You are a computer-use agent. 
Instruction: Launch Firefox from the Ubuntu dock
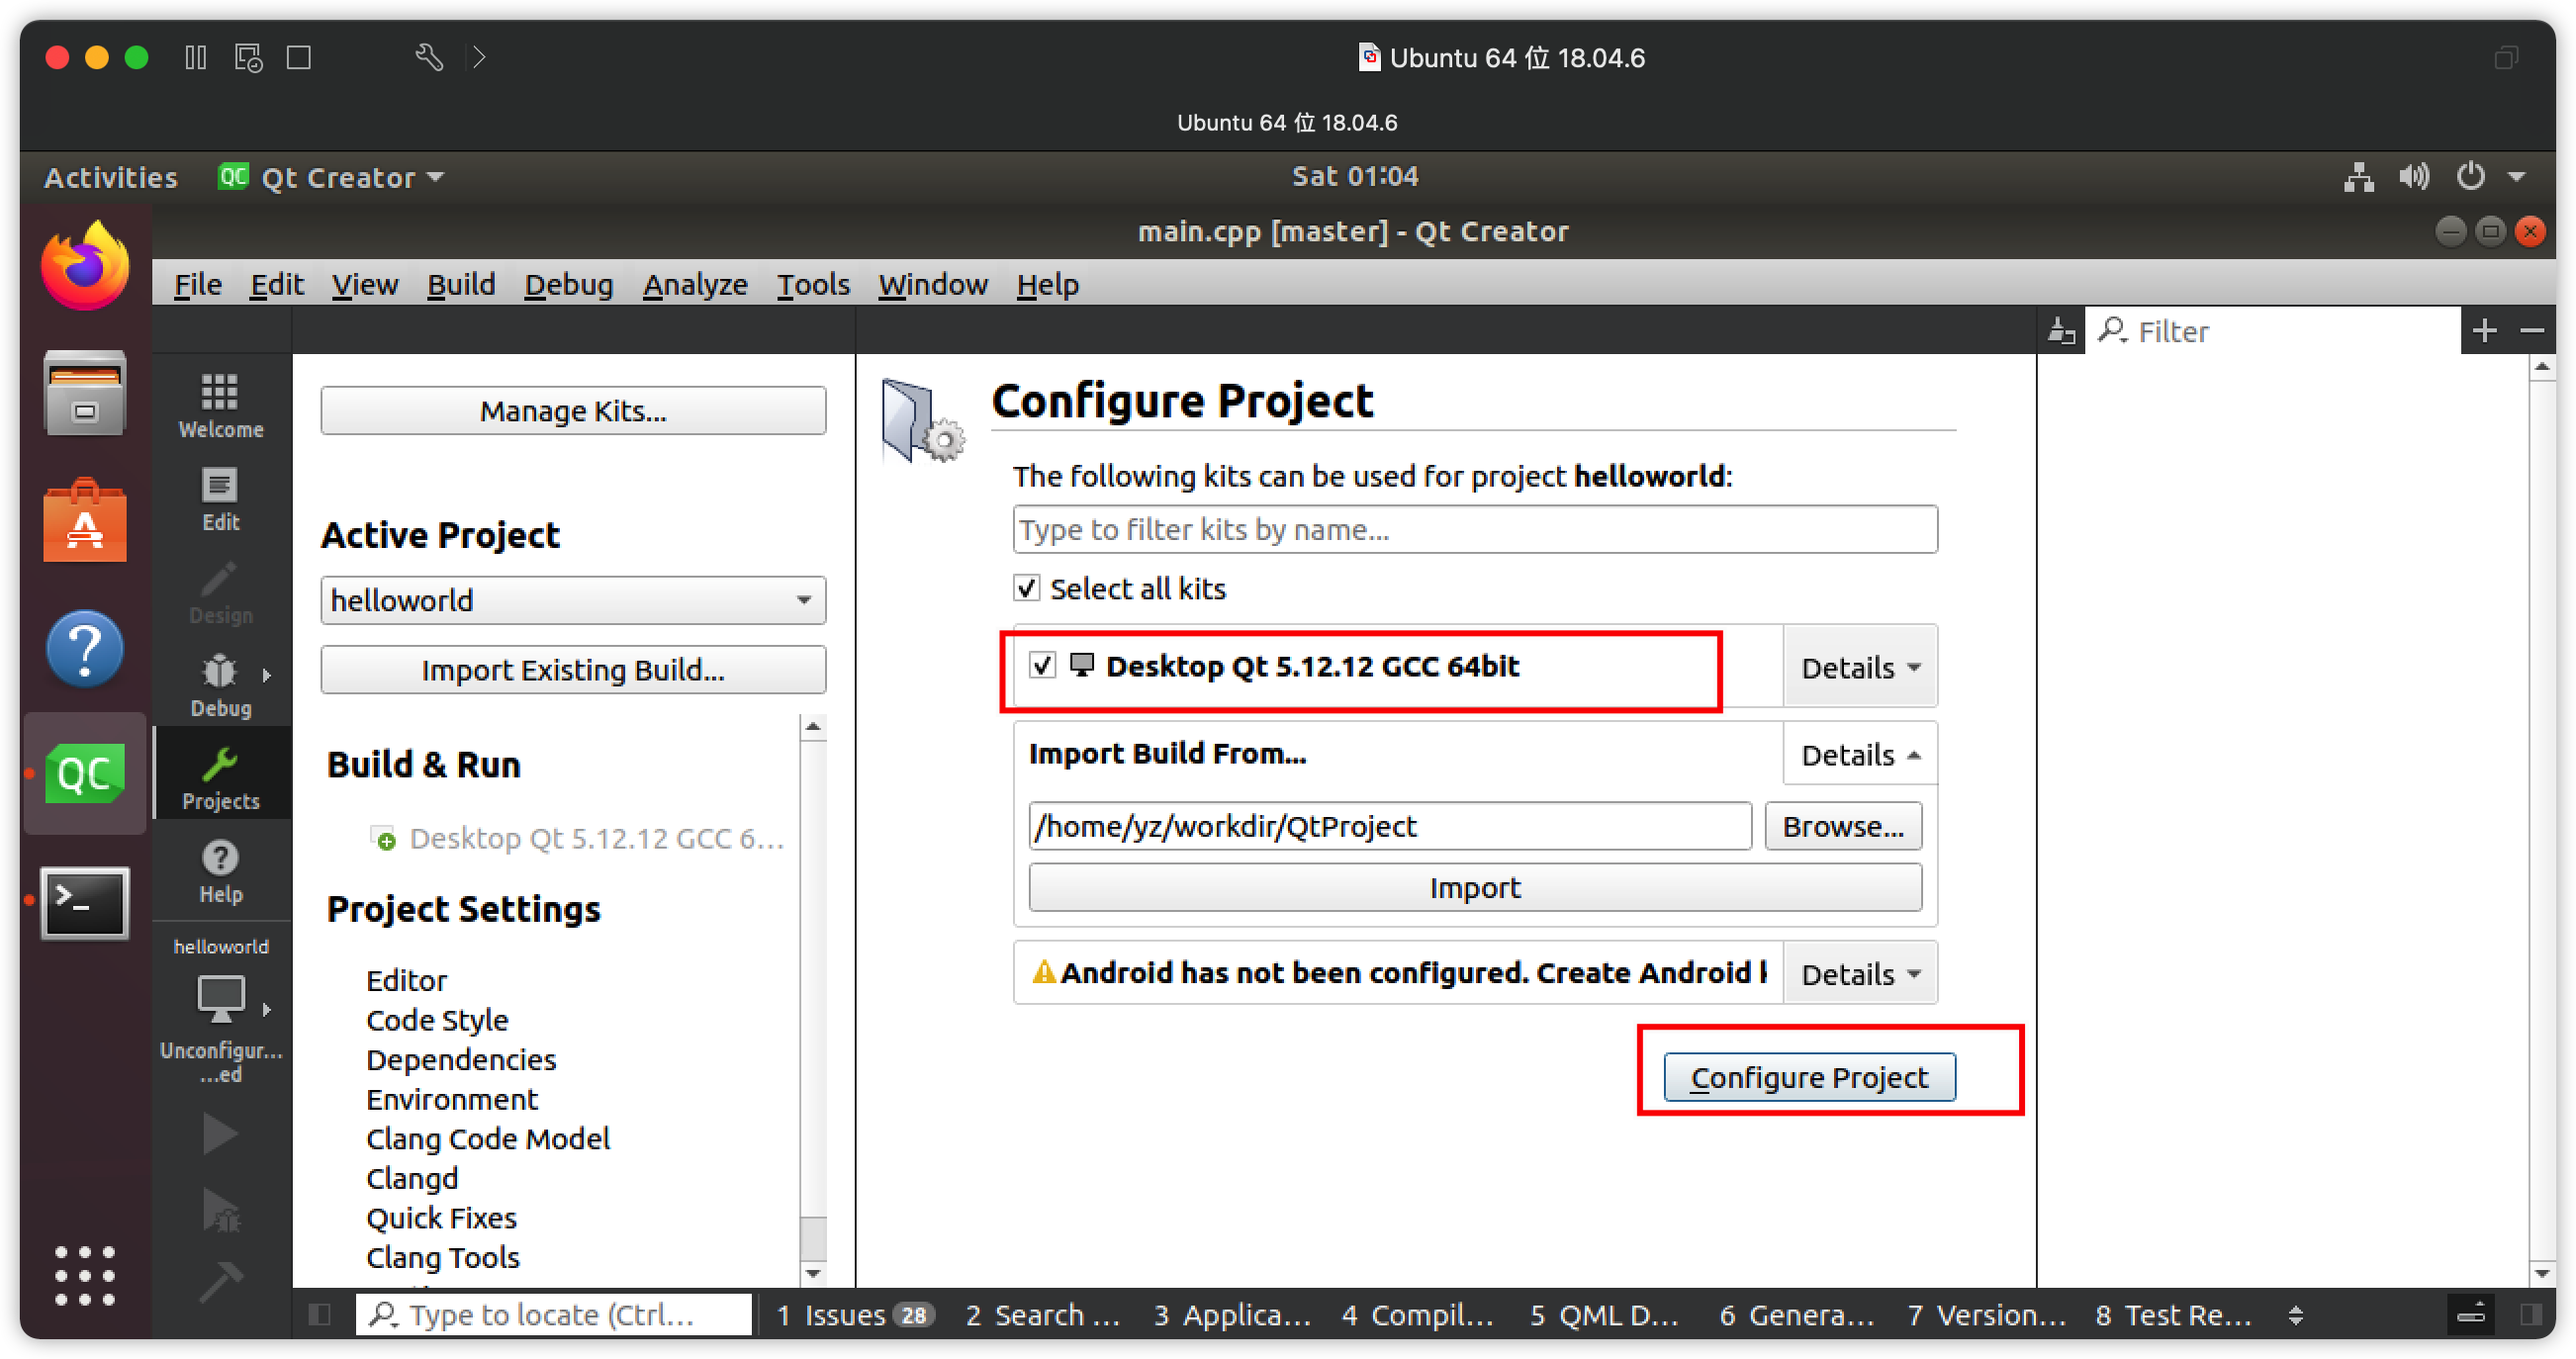pyautogui.click(x=85, y=266)
